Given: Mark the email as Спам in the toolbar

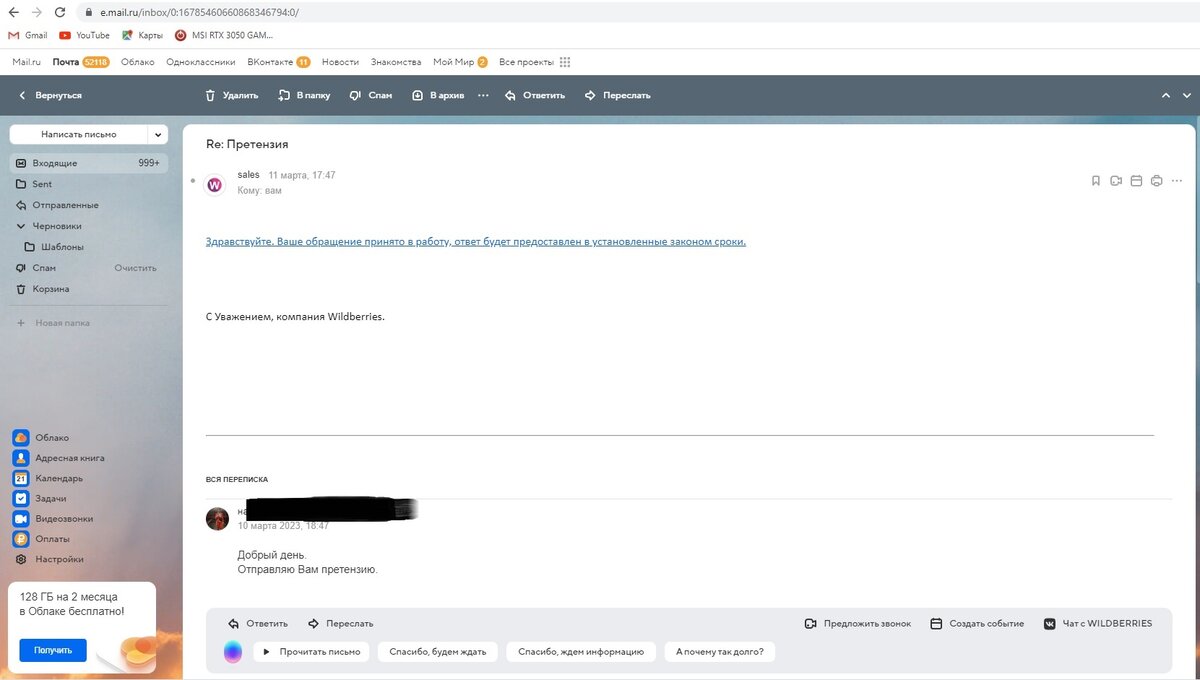Looking at the screenshot, I should tap(370, 95).
